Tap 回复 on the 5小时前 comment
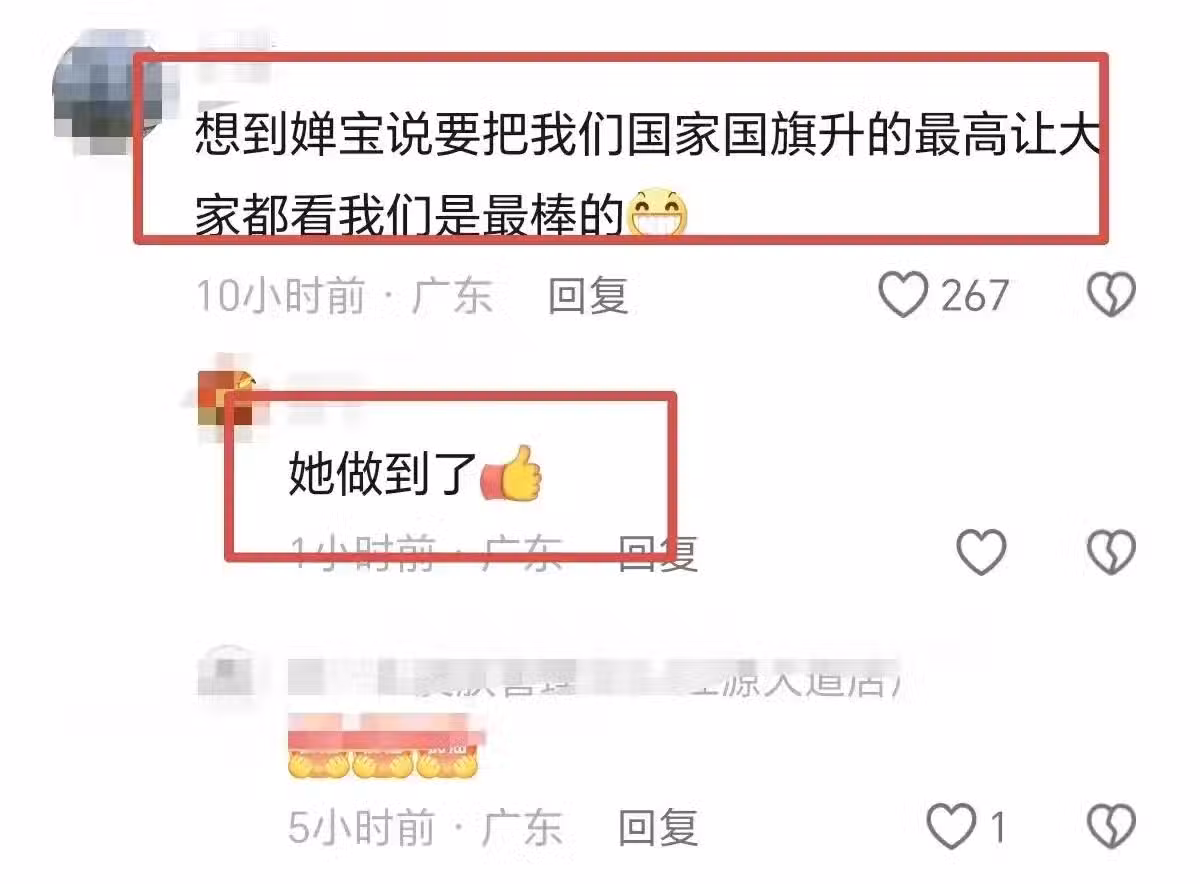The height and width of the screenshot is (884, 1200). [657, 828]
